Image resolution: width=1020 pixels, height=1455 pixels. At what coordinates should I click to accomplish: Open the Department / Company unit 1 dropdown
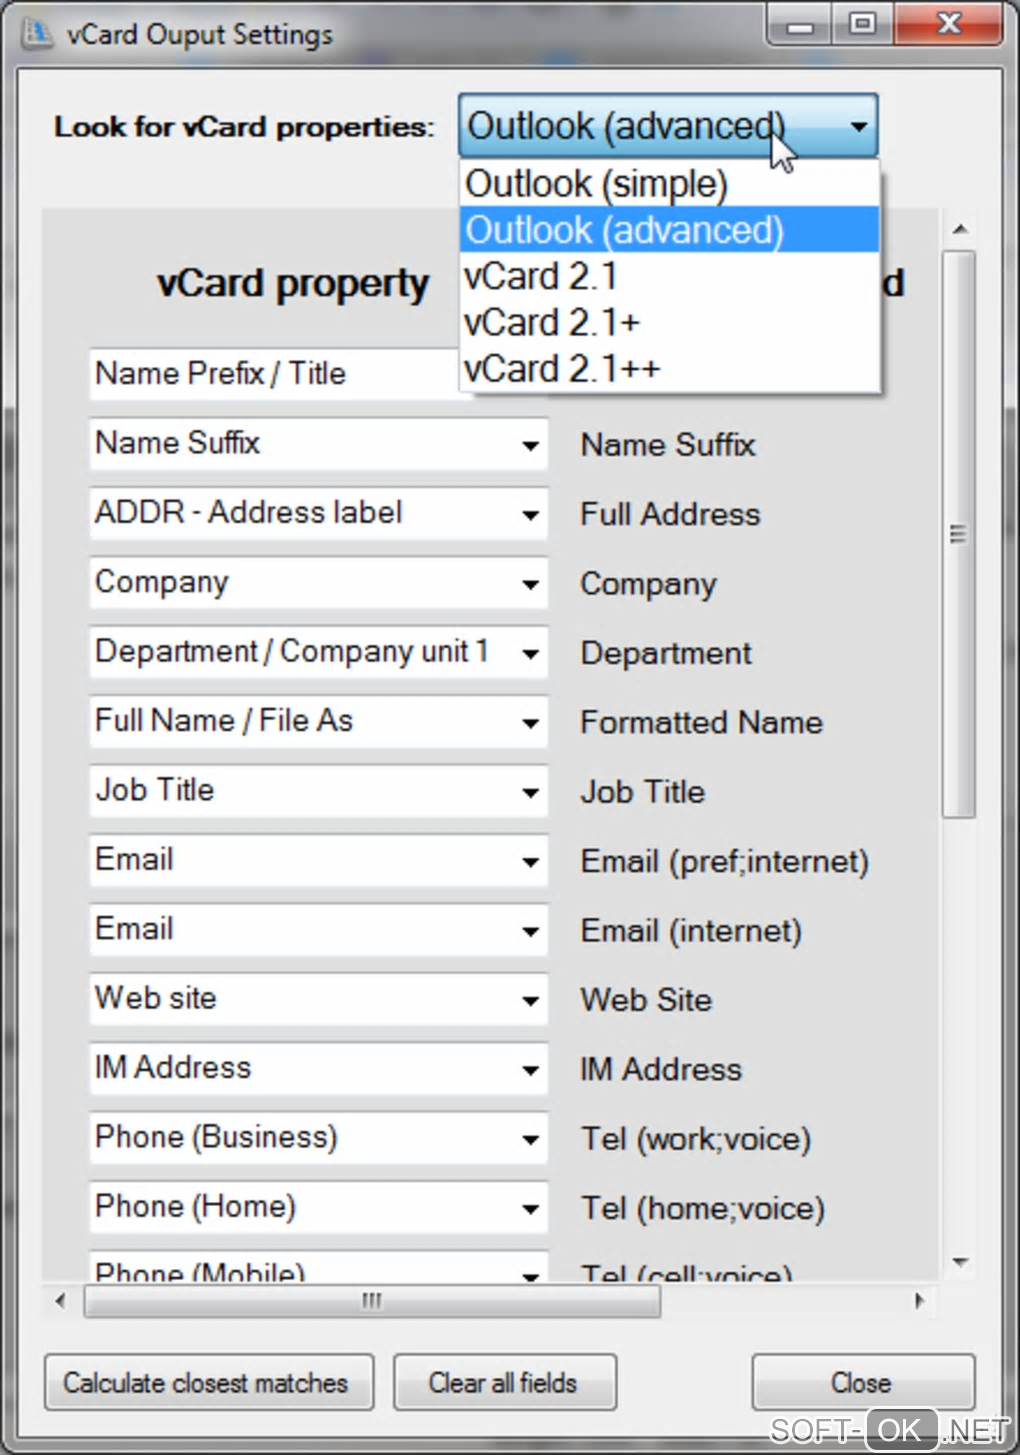click(530, 653)
